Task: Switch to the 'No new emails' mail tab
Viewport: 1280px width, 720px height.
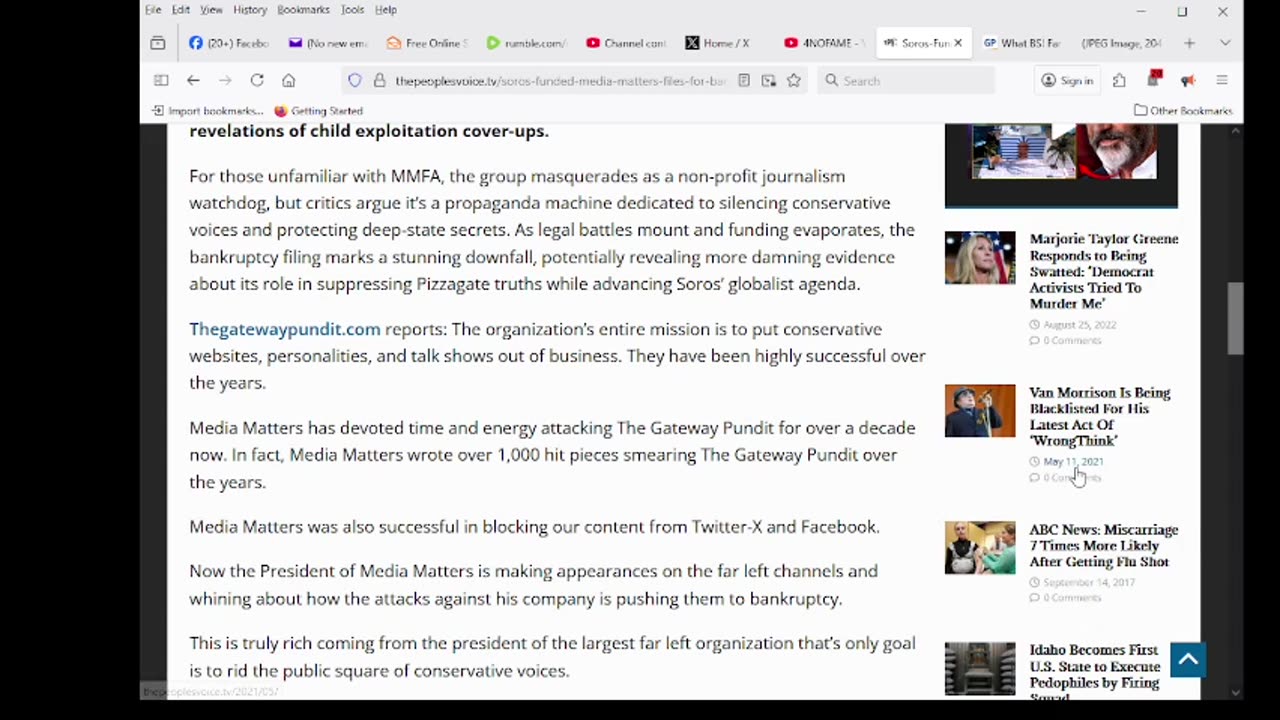Action: pyautogui.click(x=328, y=43)
